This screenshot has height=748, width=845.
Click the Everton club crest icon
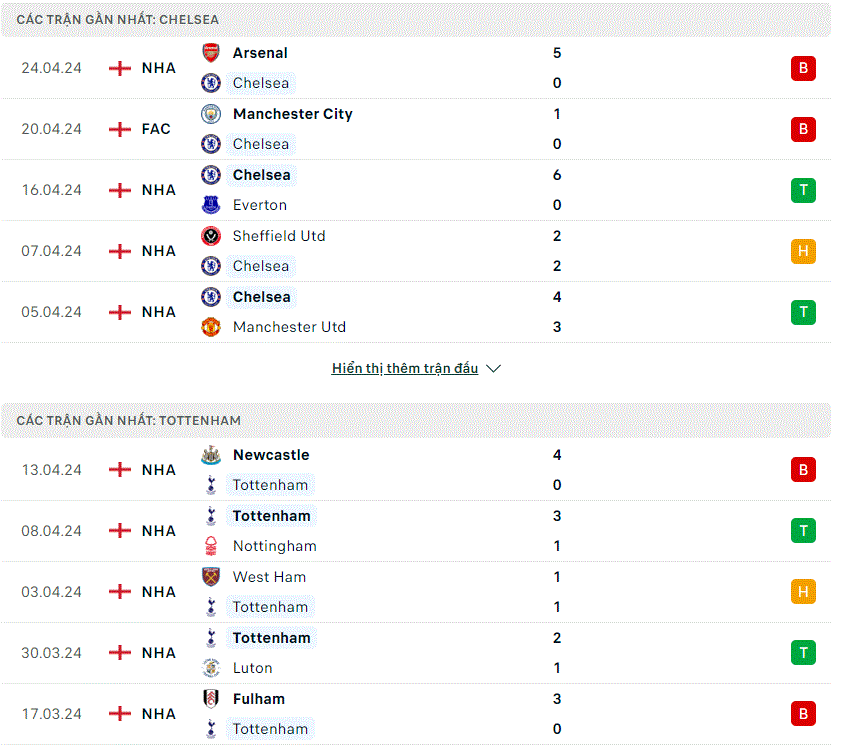pos(211,205)
